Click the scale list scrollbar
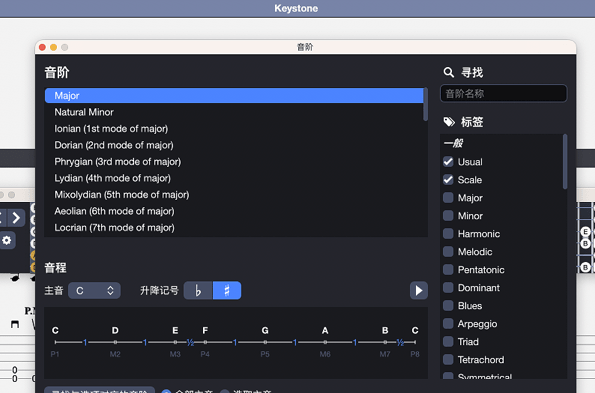The height and width of the screenshot is (393, 595). pyautogui.click(x=426, y=105)
